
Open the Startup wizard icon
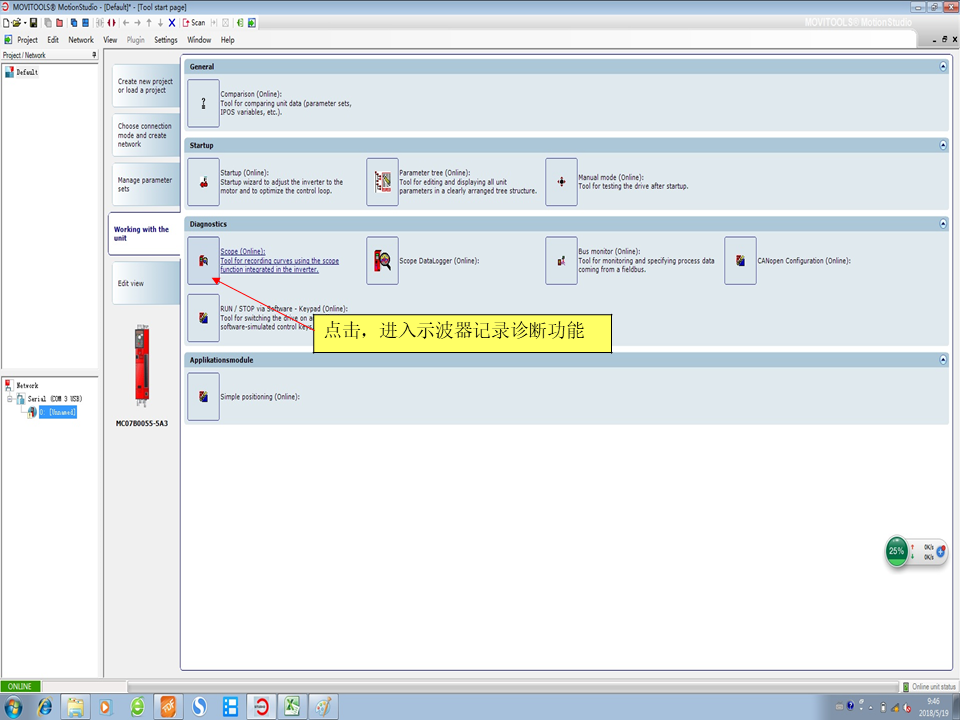pyautogui.click(x=203, y=182)
